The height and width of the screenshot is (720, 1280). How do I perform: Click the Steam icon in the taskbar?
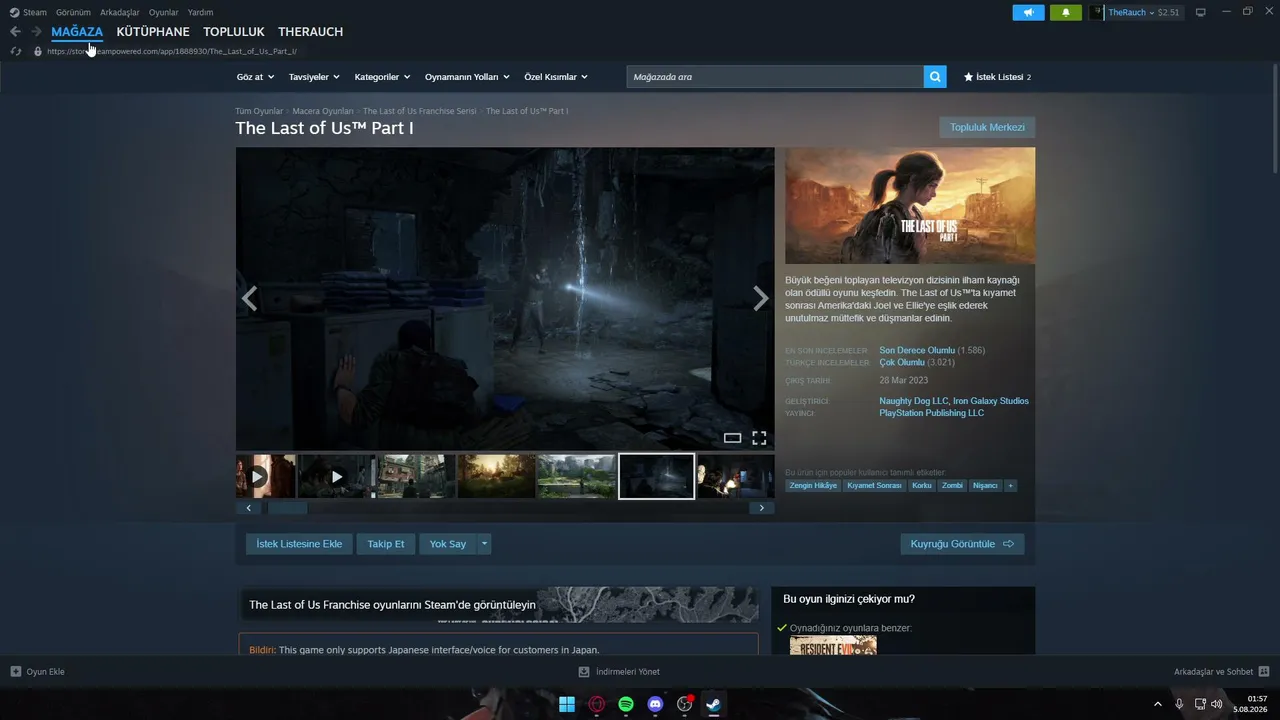713,704
